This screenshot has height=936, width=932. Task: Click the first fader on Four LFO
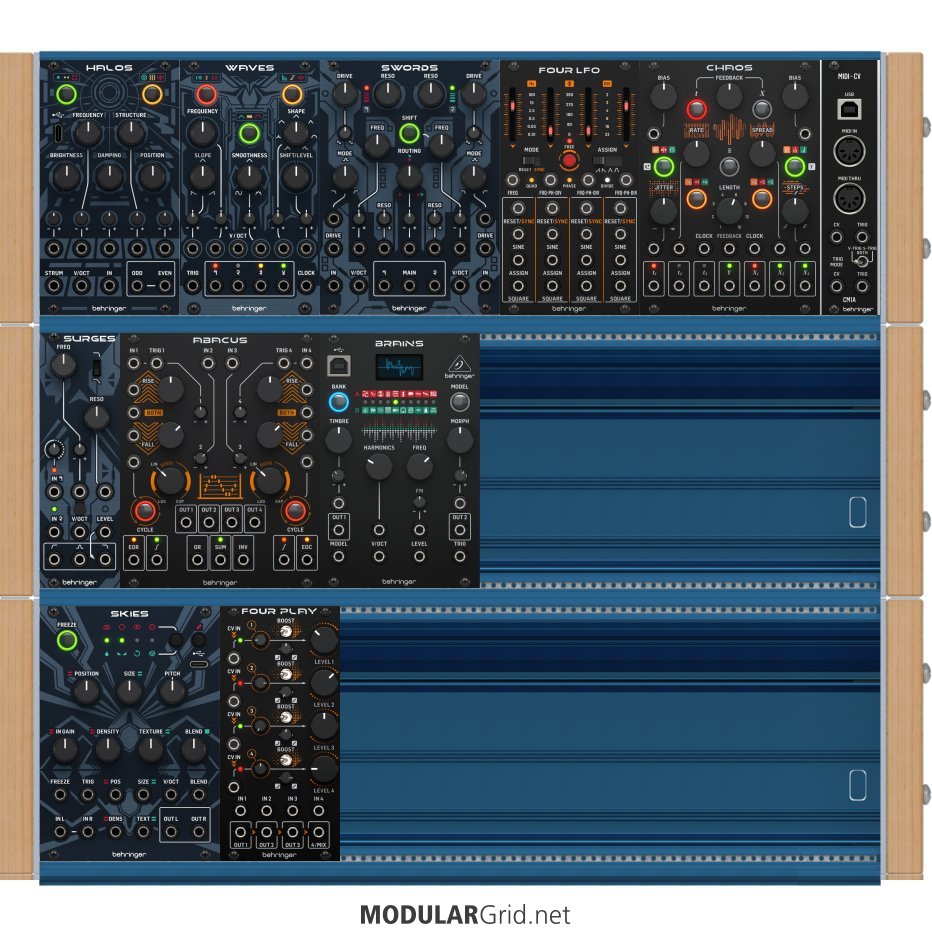point(512,113)
